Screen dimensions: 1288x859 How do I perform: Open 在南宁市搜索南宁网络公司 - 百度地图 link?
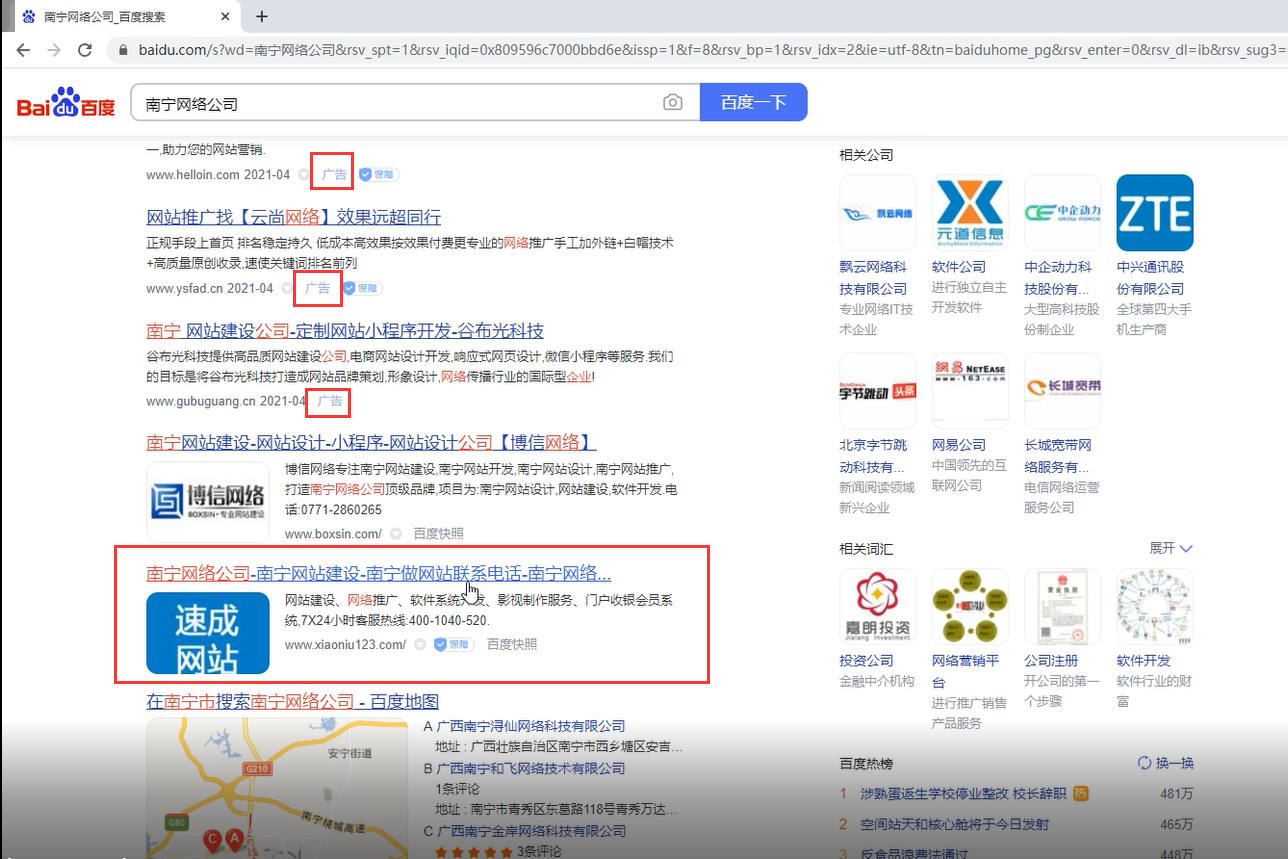click(292, 701)
